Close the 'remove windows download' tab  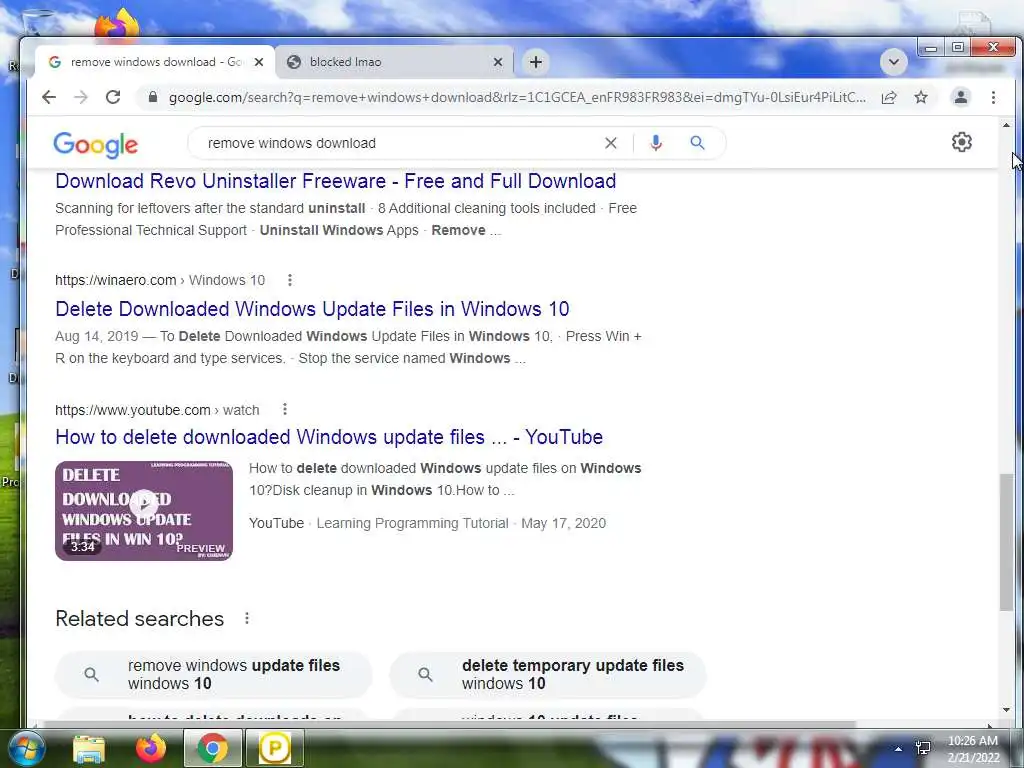click(x=259, y=62)
